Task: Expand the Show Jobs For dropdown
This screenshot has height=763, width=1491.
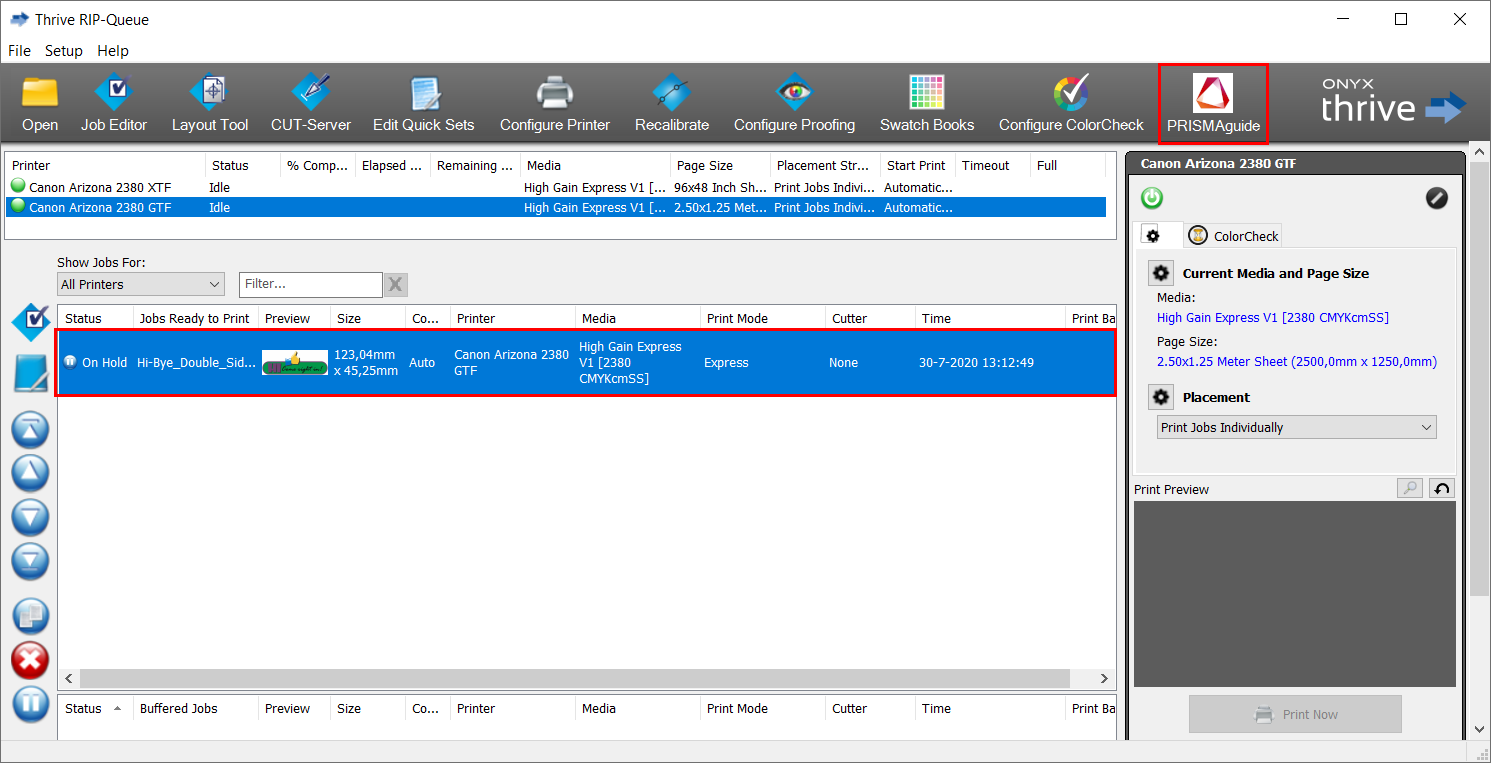Action: click(140, 285)
